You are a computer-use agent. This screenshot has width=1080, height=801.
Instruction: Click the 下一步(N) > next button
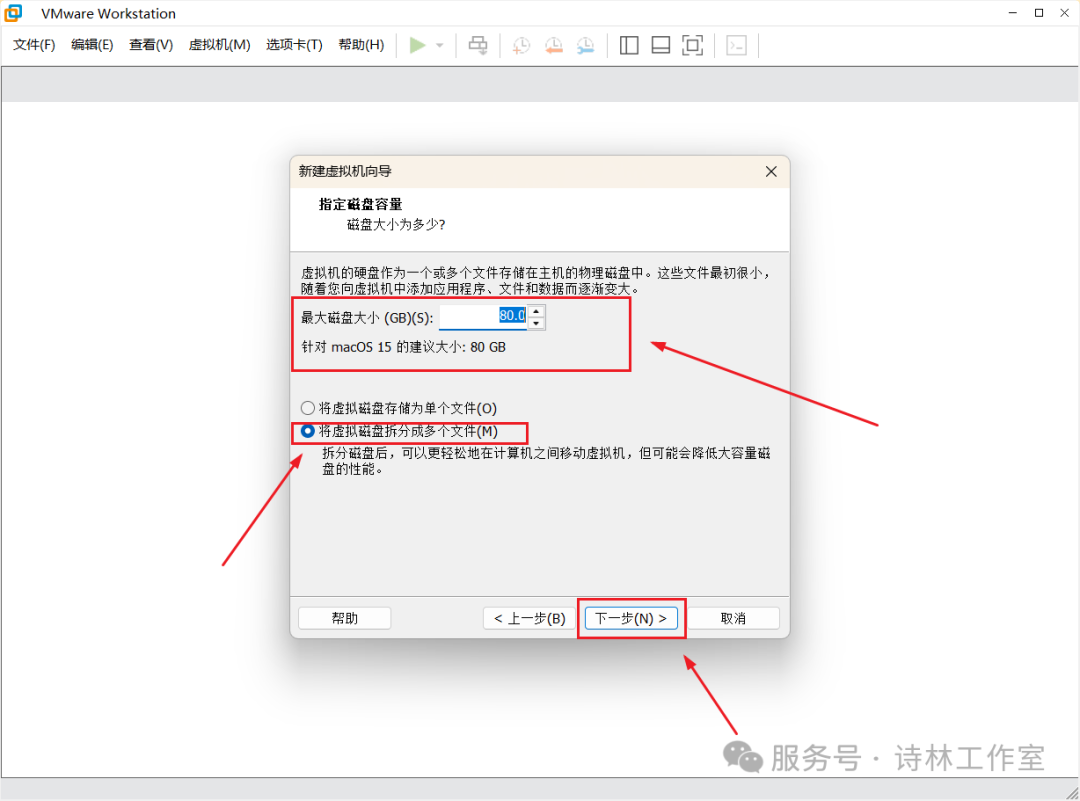[631, 618]
